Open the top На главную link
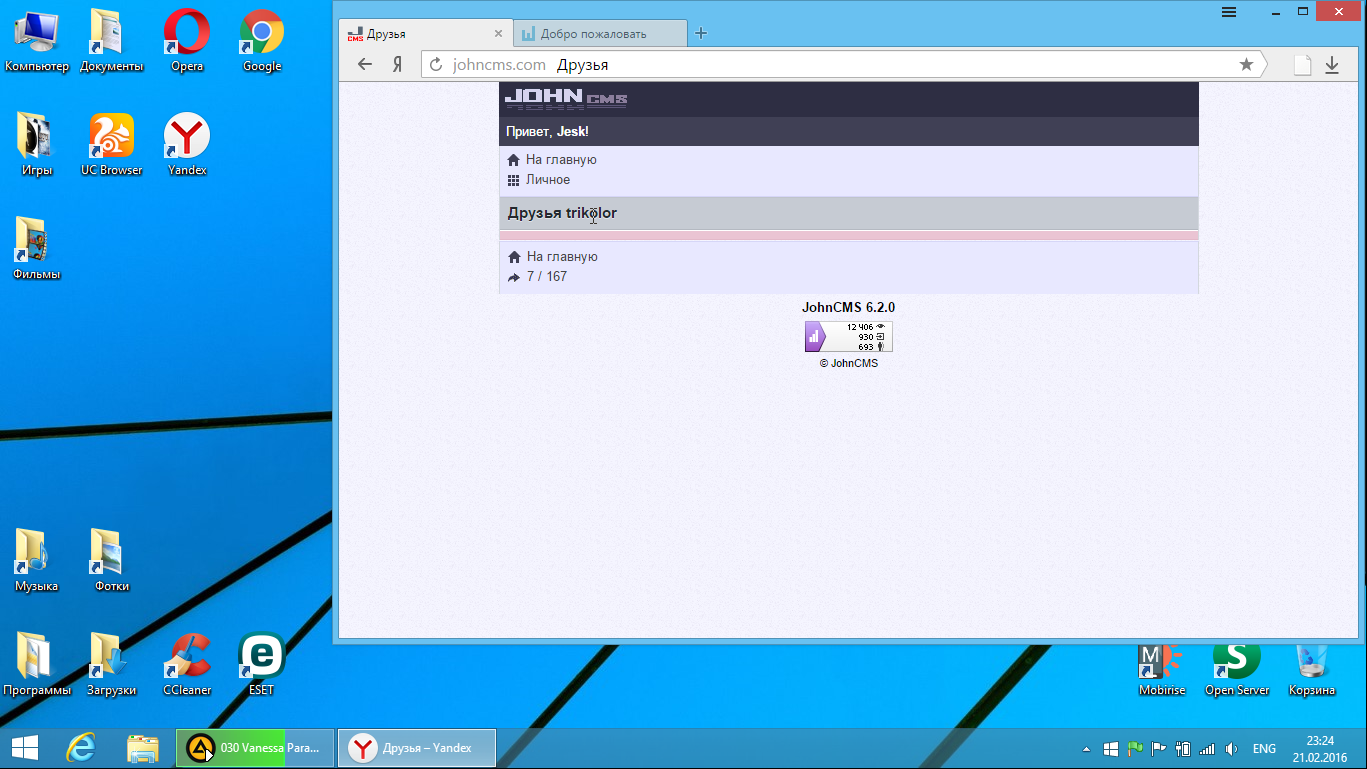 click(561, 160)
